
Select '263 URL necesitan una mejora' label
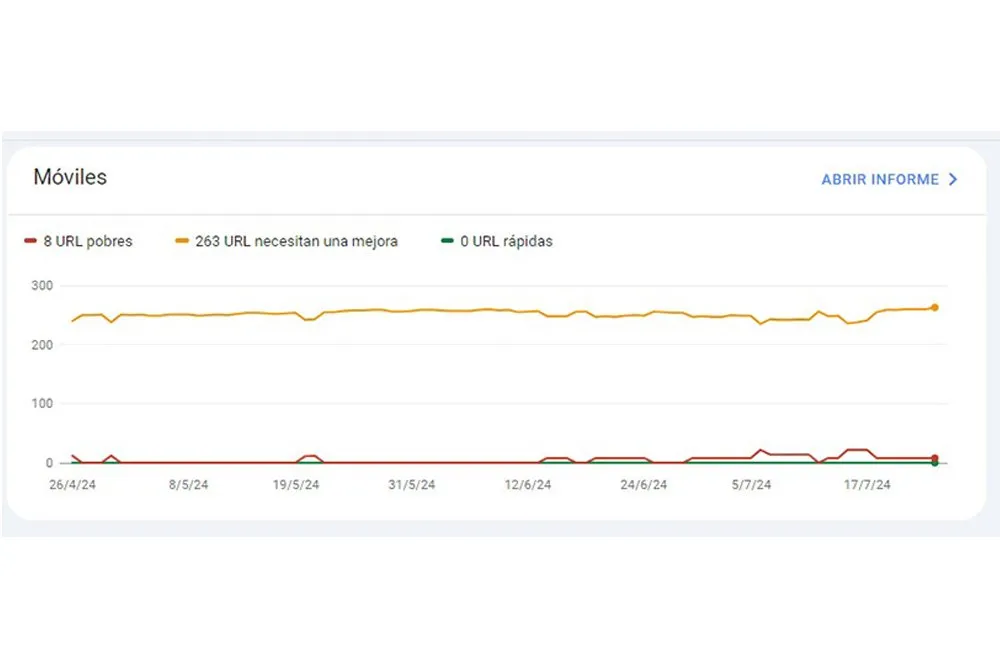pyautogui.click(x=297, y=241)
